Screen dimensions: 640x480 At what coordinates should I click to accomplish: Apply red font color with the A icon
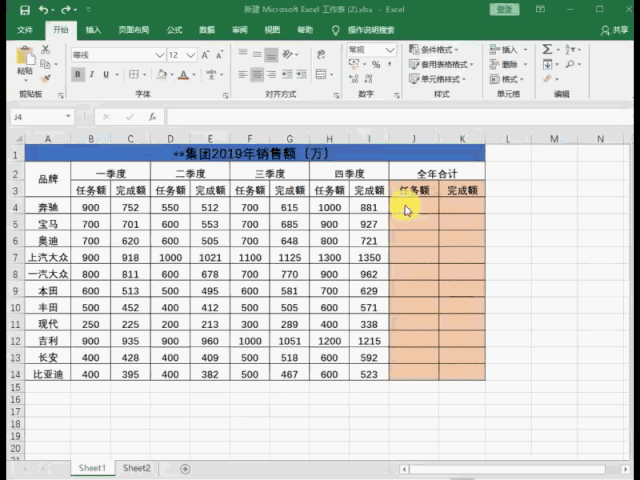click(184, 75)
